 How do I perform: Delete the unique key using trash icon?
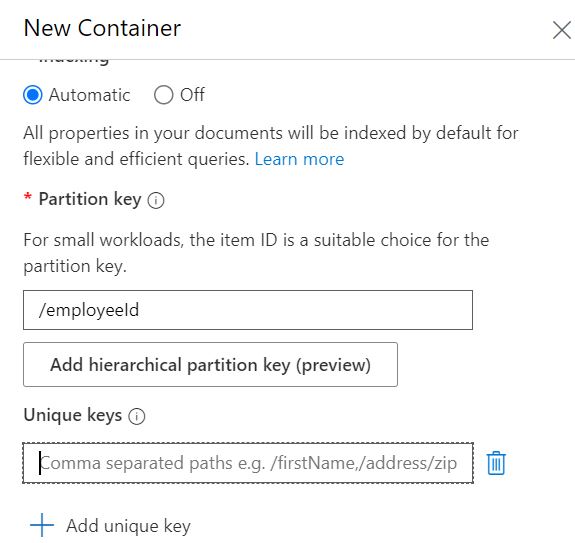pos(496,463)
